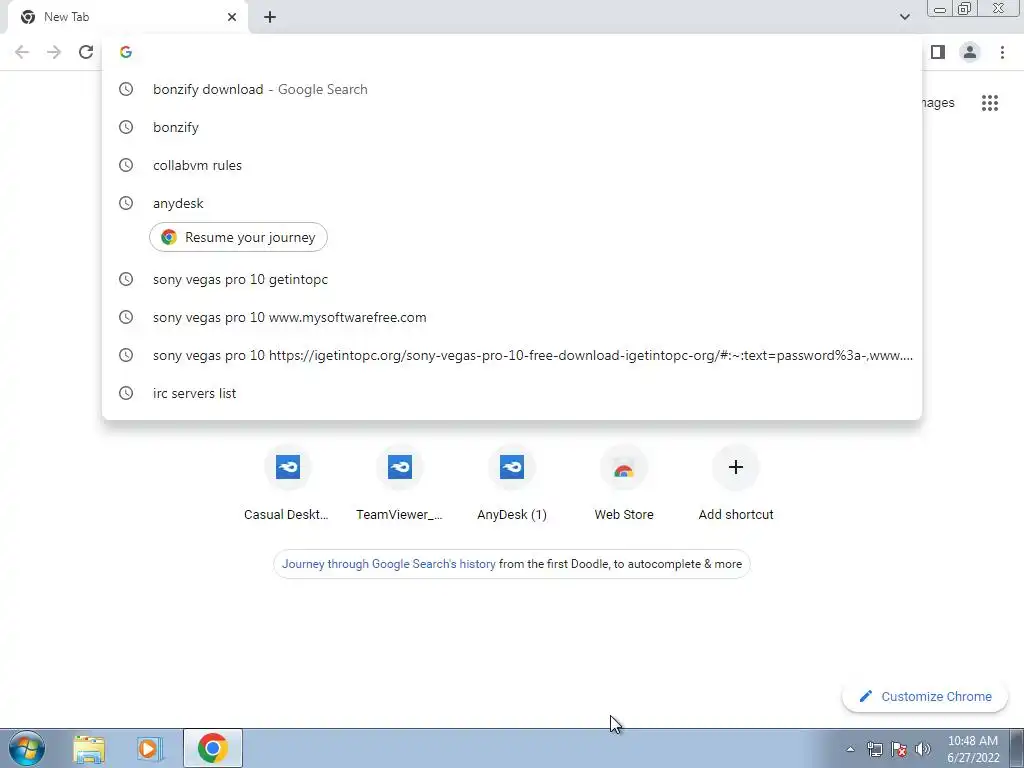Click the Resume your journey chip

tap(238, 237)
